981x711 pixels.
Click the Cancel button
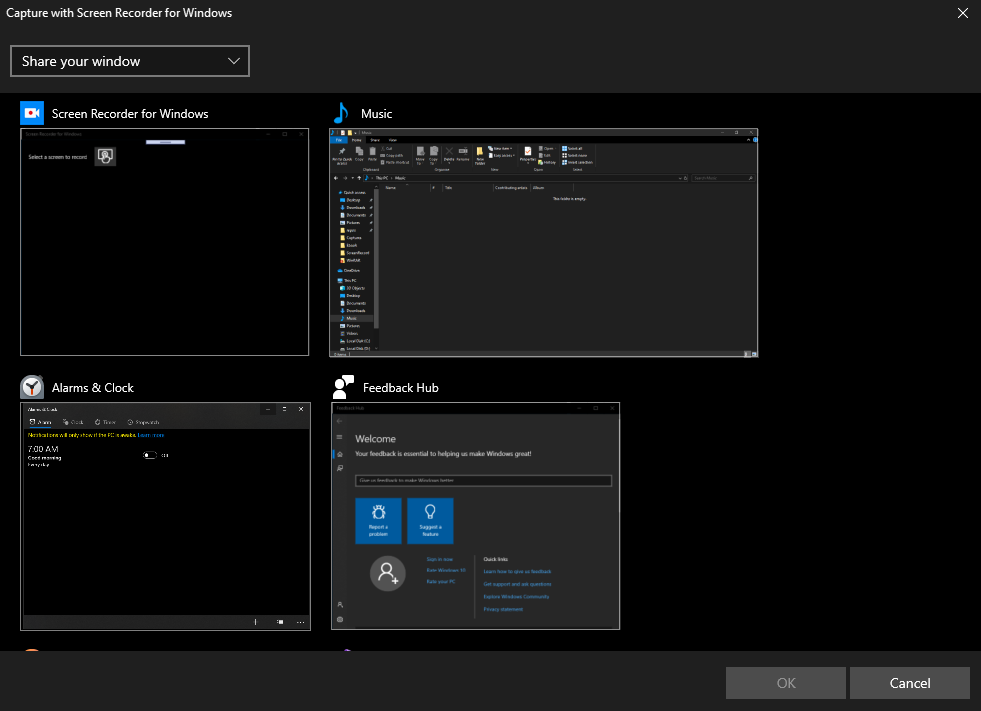click(x=909, y=683)
